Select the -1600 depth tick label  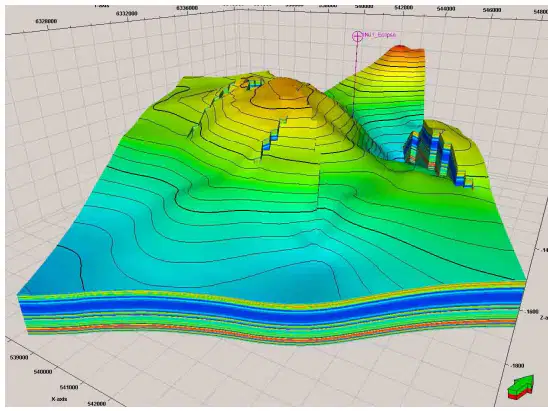pyautogui.click(x=532, y=311)
